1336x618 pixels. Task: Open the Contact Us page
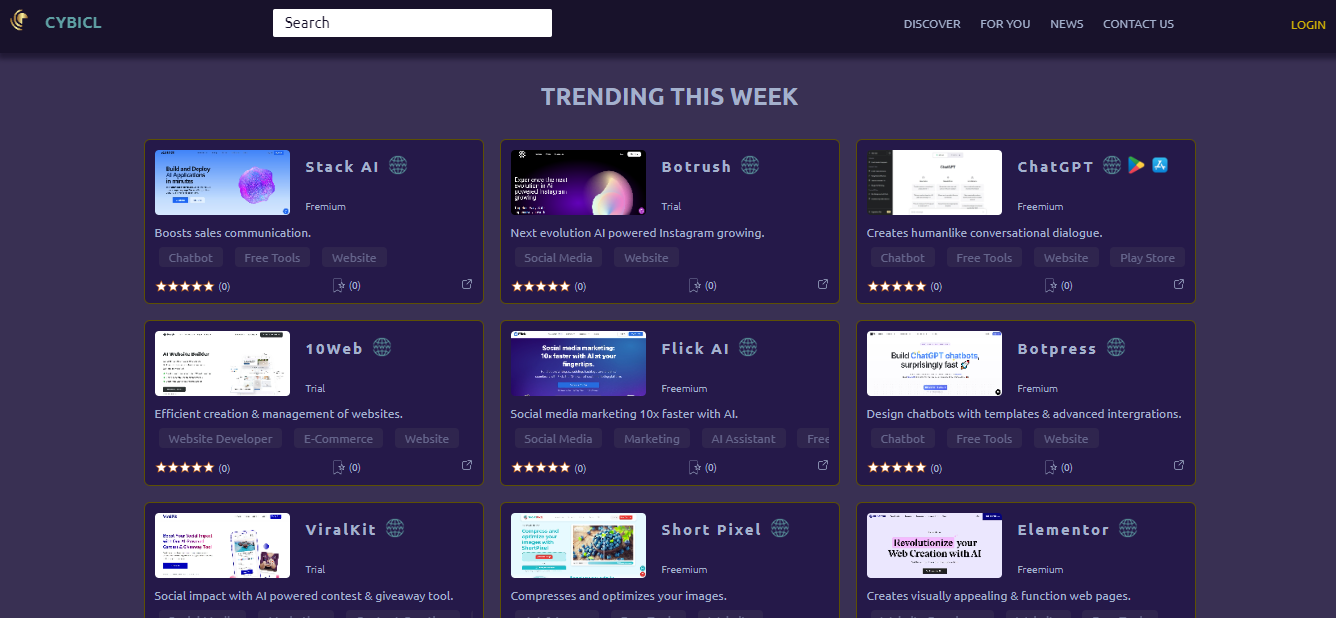[x=1138, y=24]
